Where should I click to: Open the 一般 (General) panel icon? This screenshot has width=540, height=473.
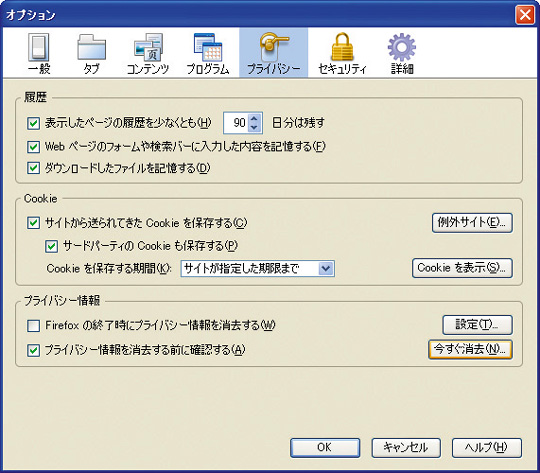coord(39,48)
